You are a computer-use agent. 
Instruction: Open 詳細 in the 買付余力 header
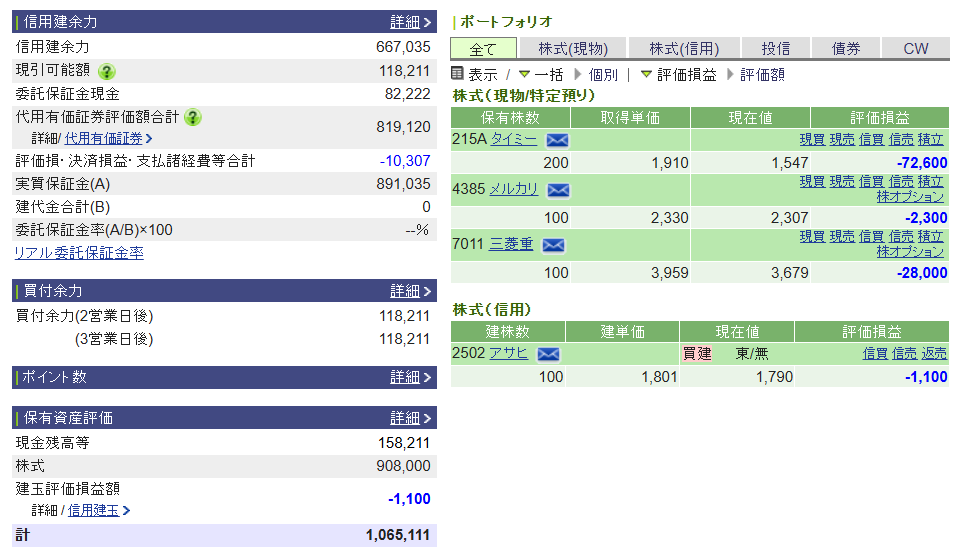[405, 291]
